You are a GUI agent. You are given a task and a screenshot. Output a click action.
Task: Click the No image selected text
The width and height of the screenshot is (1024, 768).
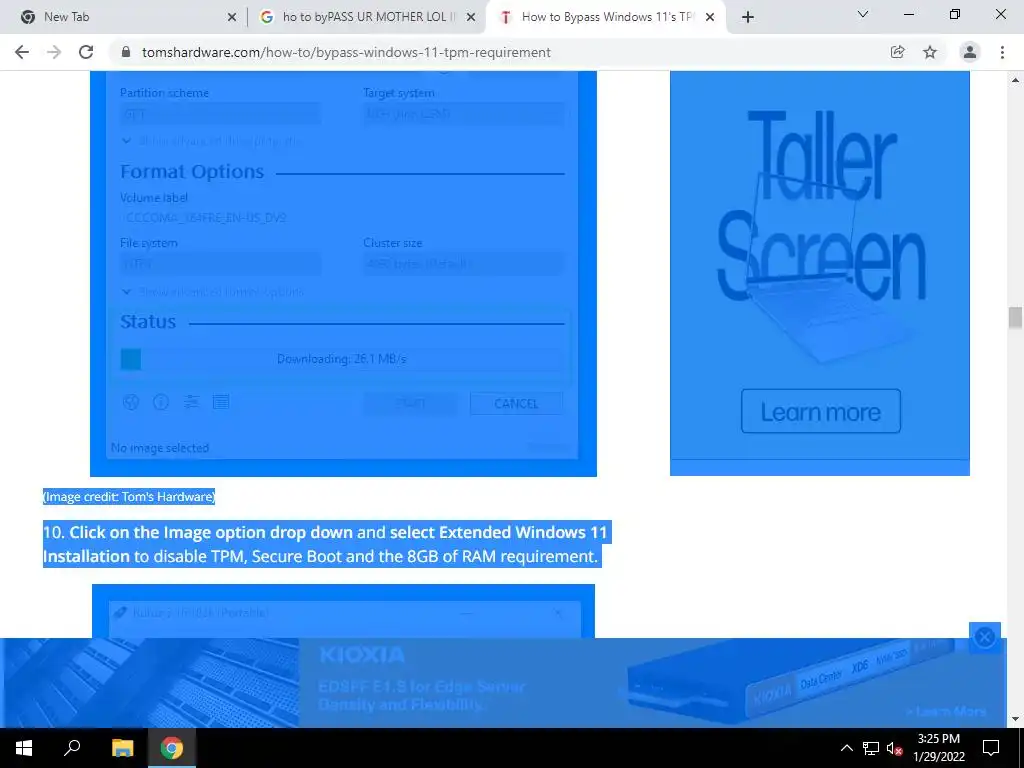coord(160,448)
